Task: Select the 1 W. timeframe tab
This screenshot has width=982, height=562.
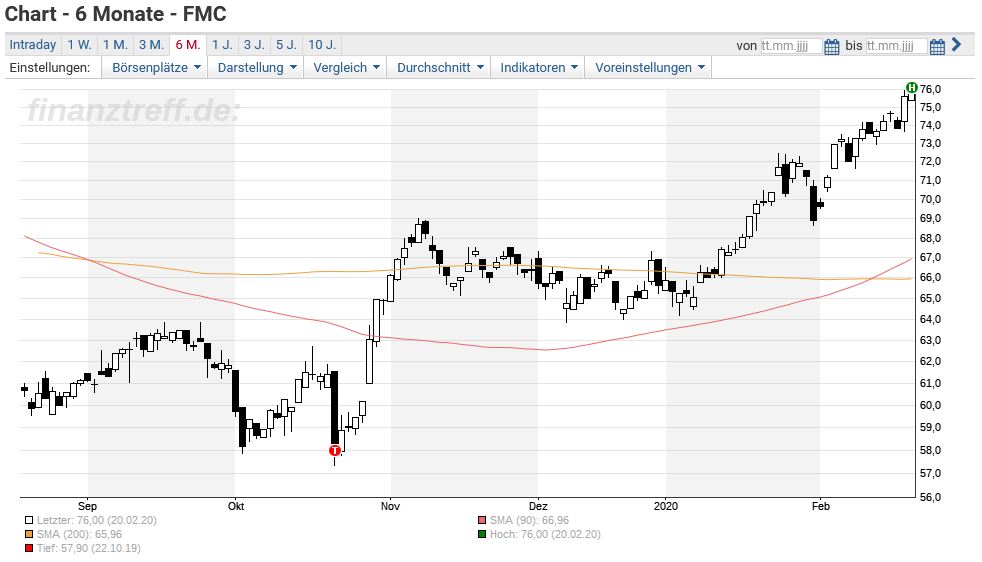Action: 80,44
